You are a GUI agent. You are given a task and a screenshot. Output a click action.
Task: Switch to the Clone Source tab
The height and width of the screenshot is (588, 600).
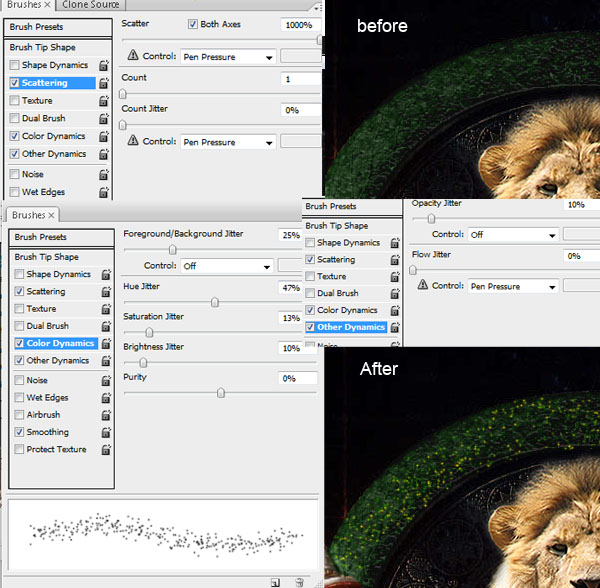point(91,5)
